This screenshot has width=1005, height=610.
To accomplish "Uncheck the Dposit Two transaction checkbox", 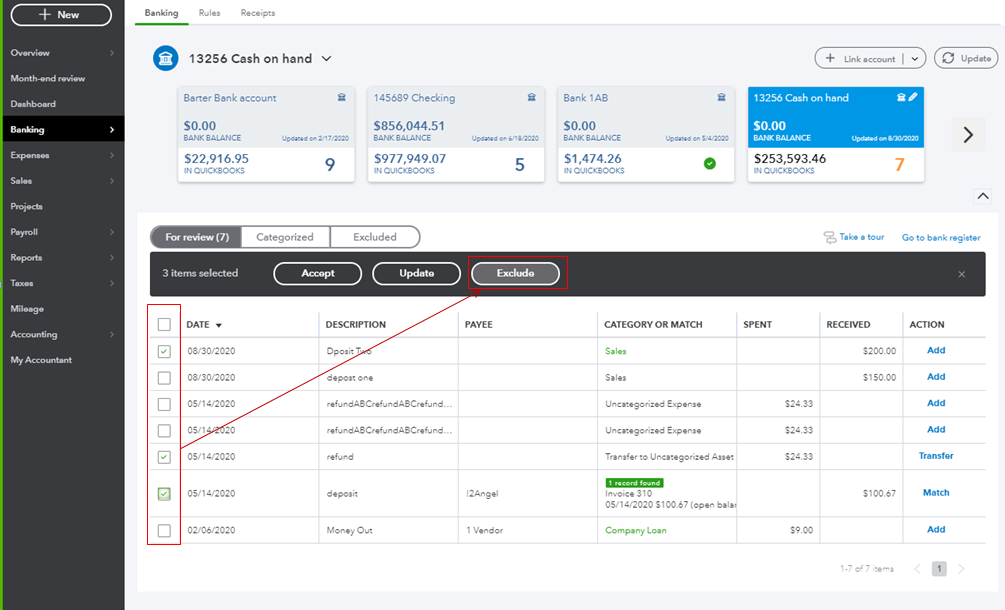I will point(164,351).
